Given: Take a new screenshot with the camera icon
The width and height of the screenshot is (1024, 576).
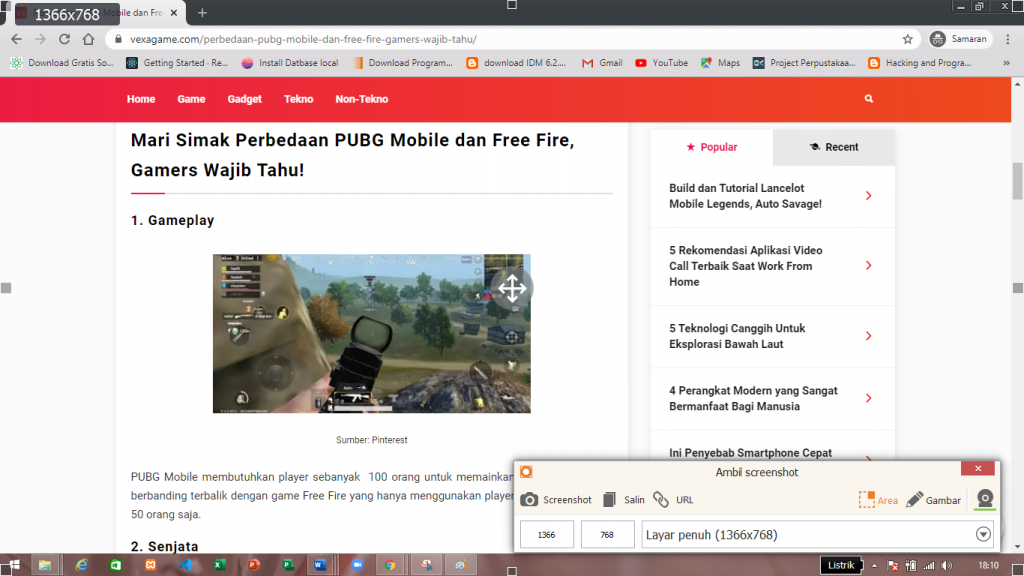Looking at the screenshot, I should [528, 500].
